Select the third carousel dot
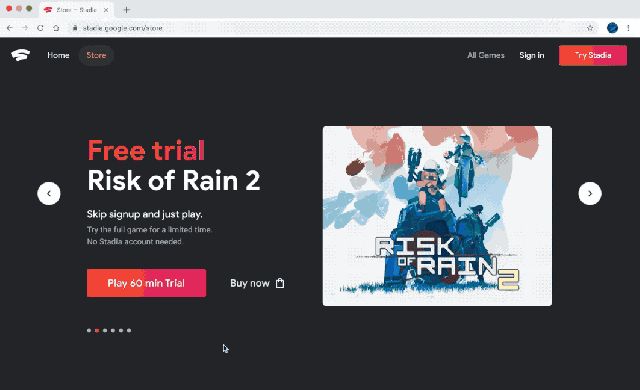The image size is (640, 390). click(x=105, y=330)
